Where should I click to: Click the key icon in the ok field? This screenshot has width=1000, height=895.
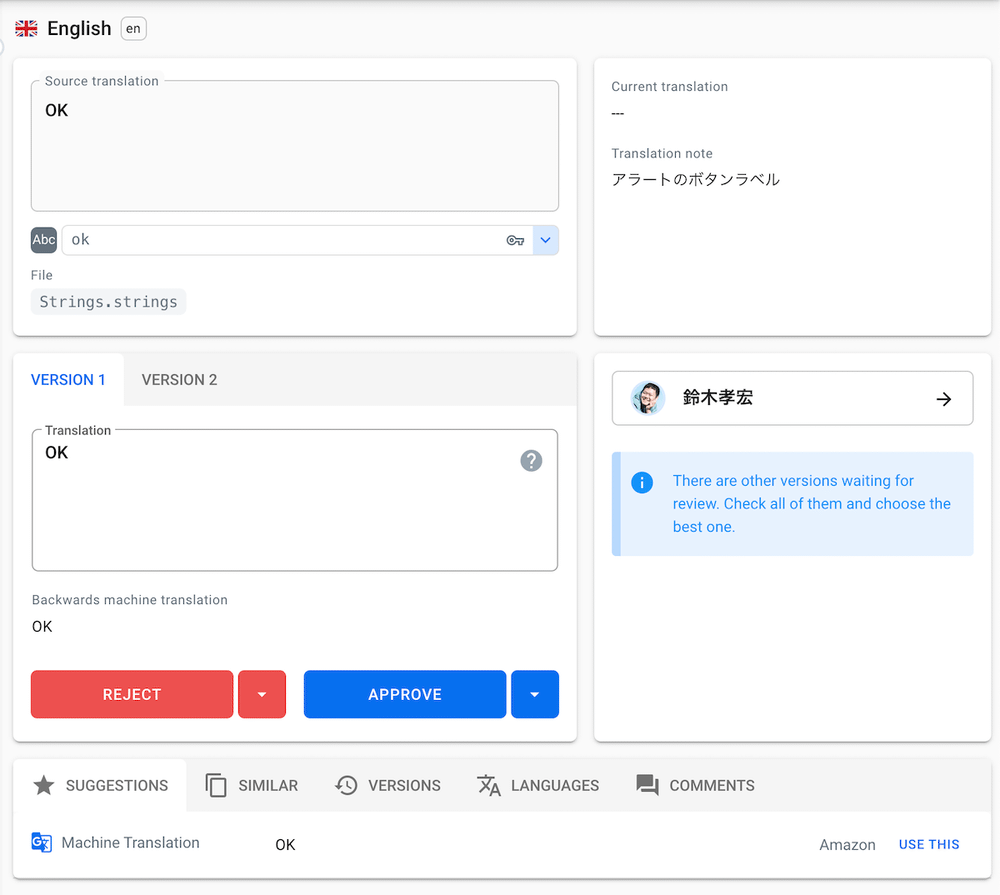coord(515,240)
